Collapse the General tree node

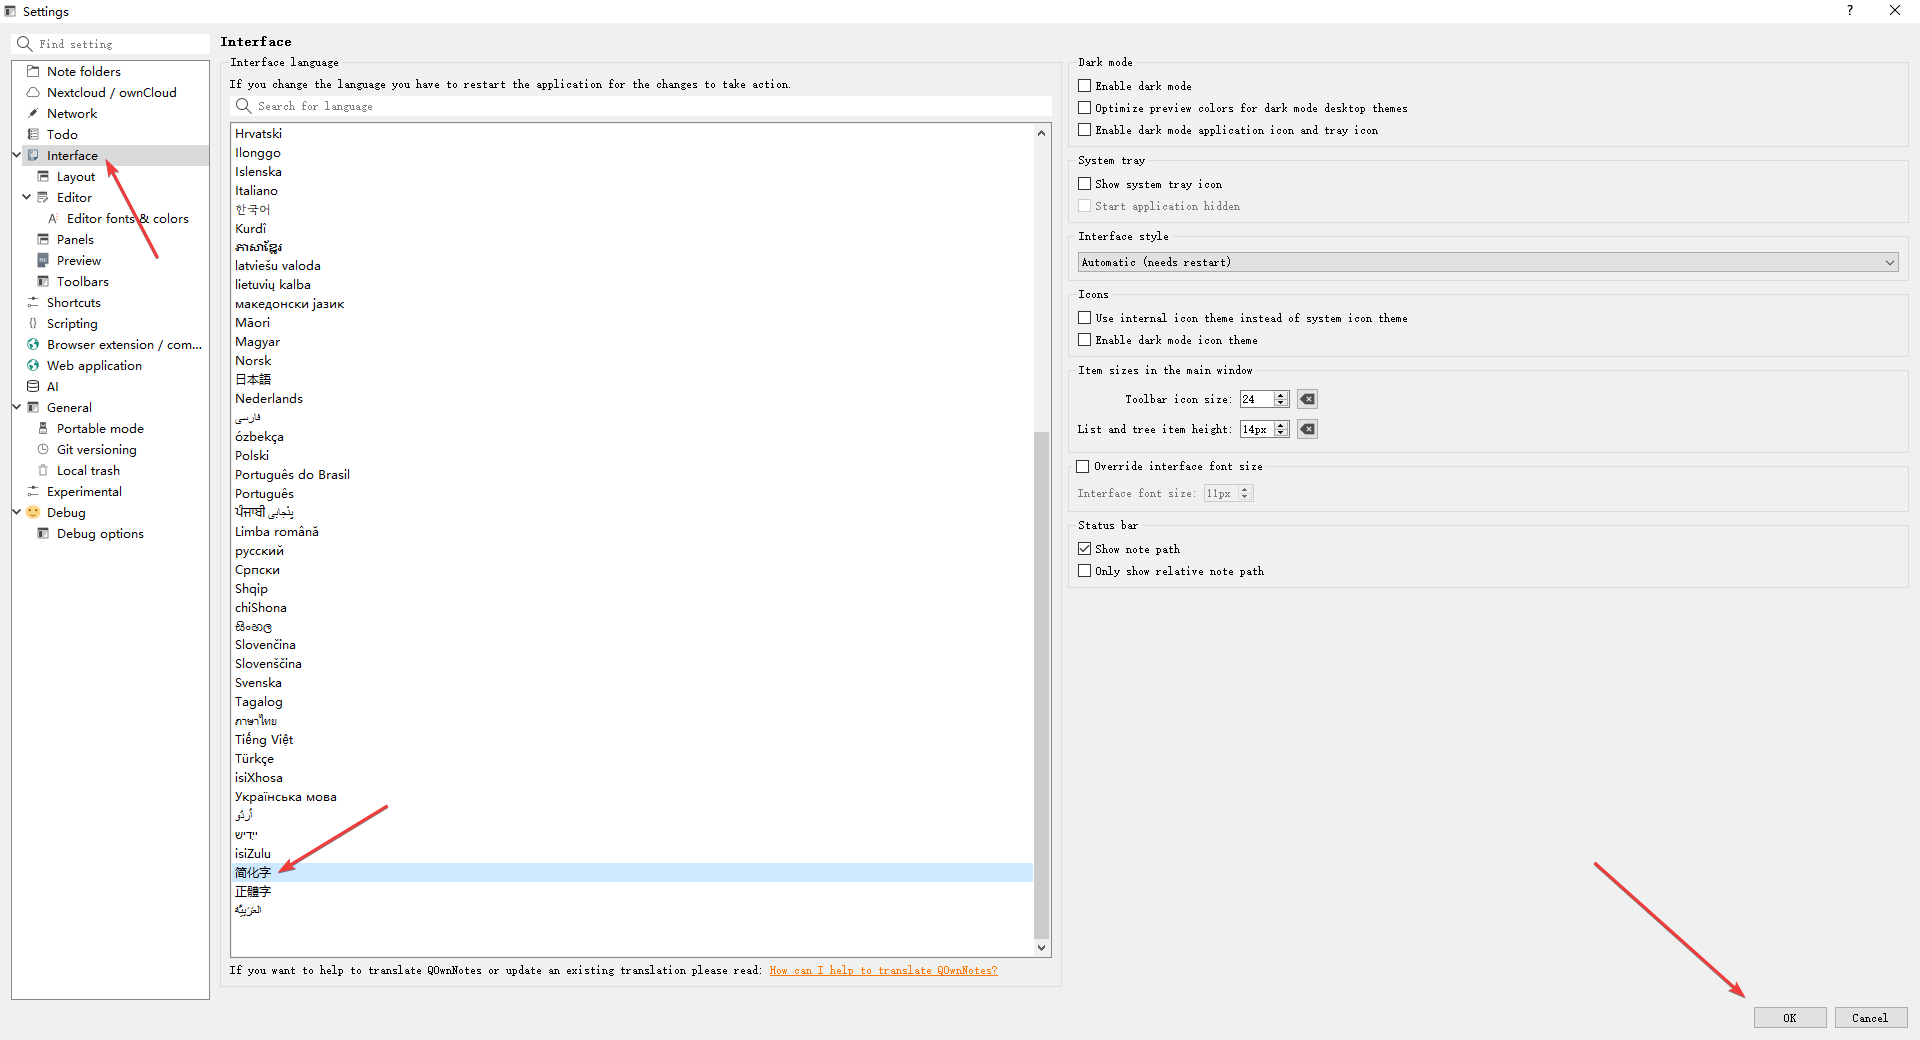pyautogui.click(x=17, y=407)
